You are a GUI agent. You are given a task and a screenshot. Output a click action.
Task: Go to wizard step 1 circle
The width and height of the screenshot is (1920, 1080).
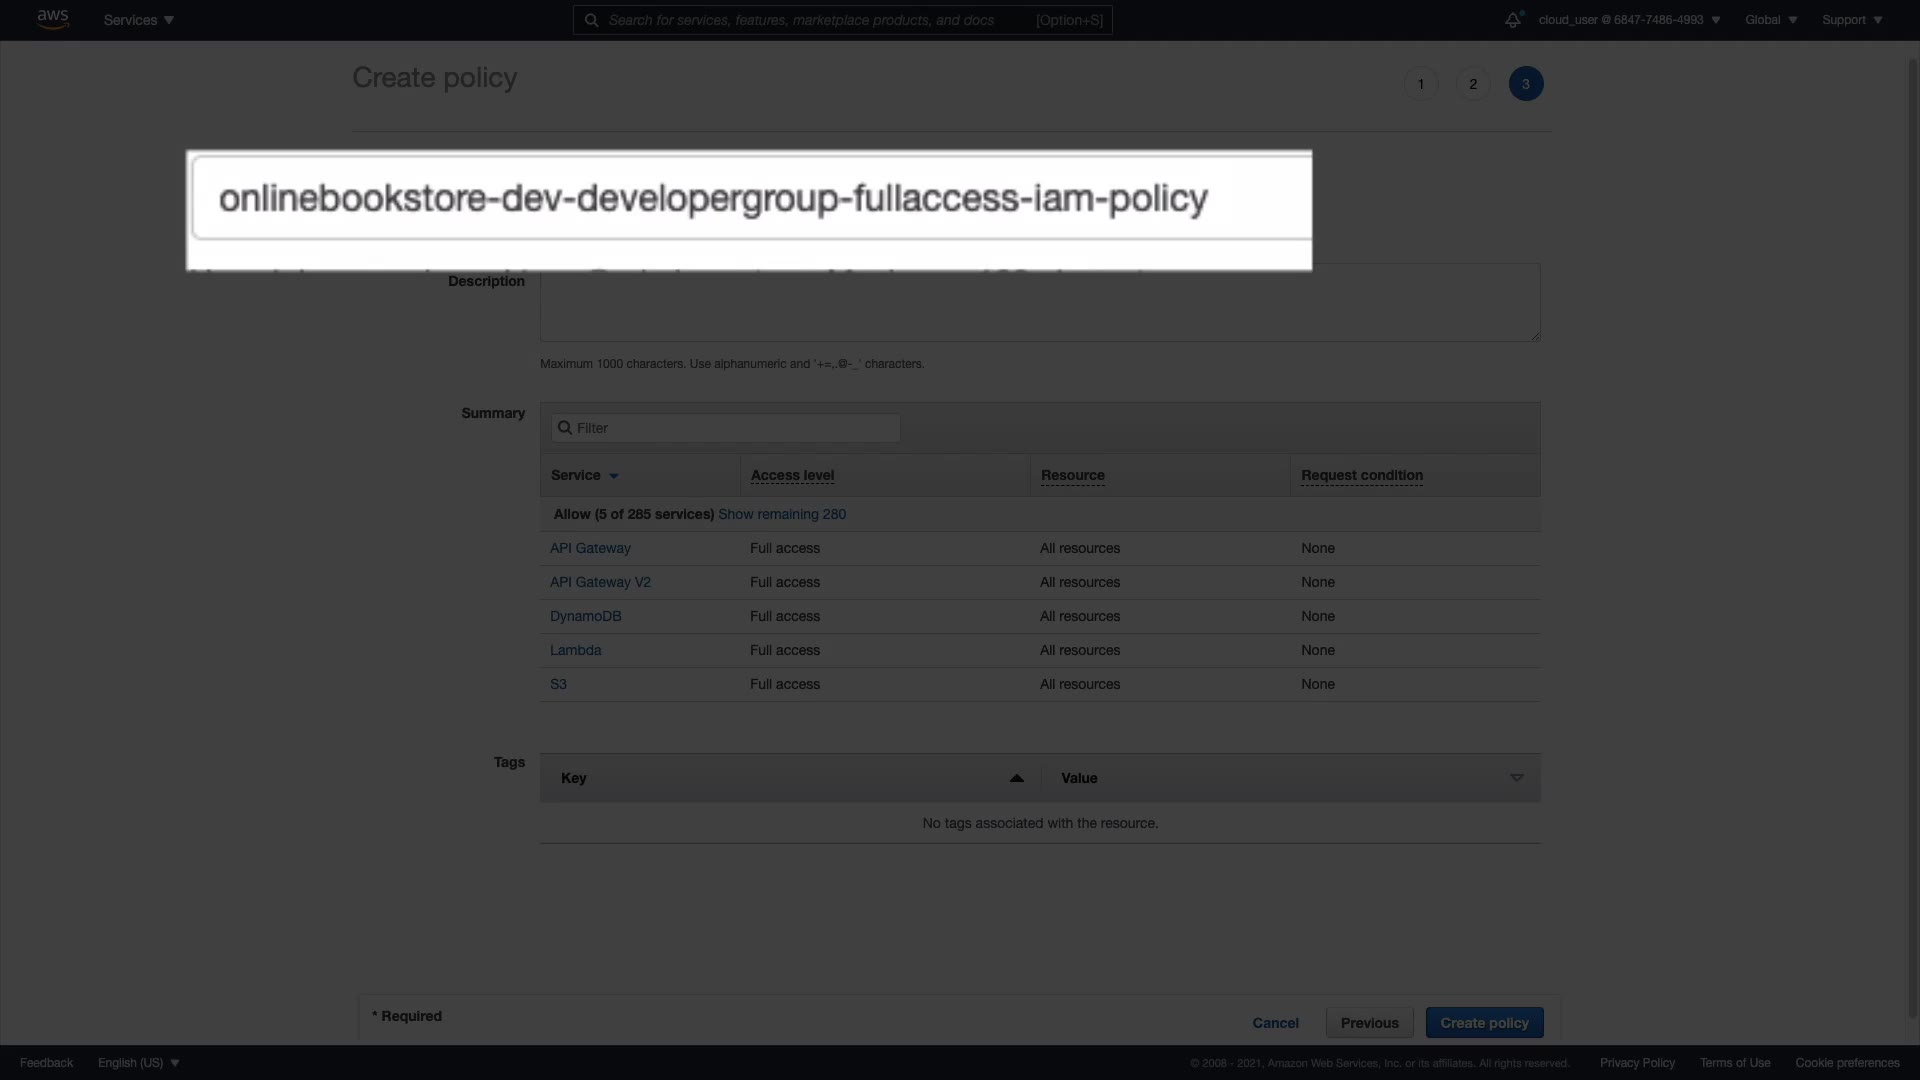[1420, 84]
